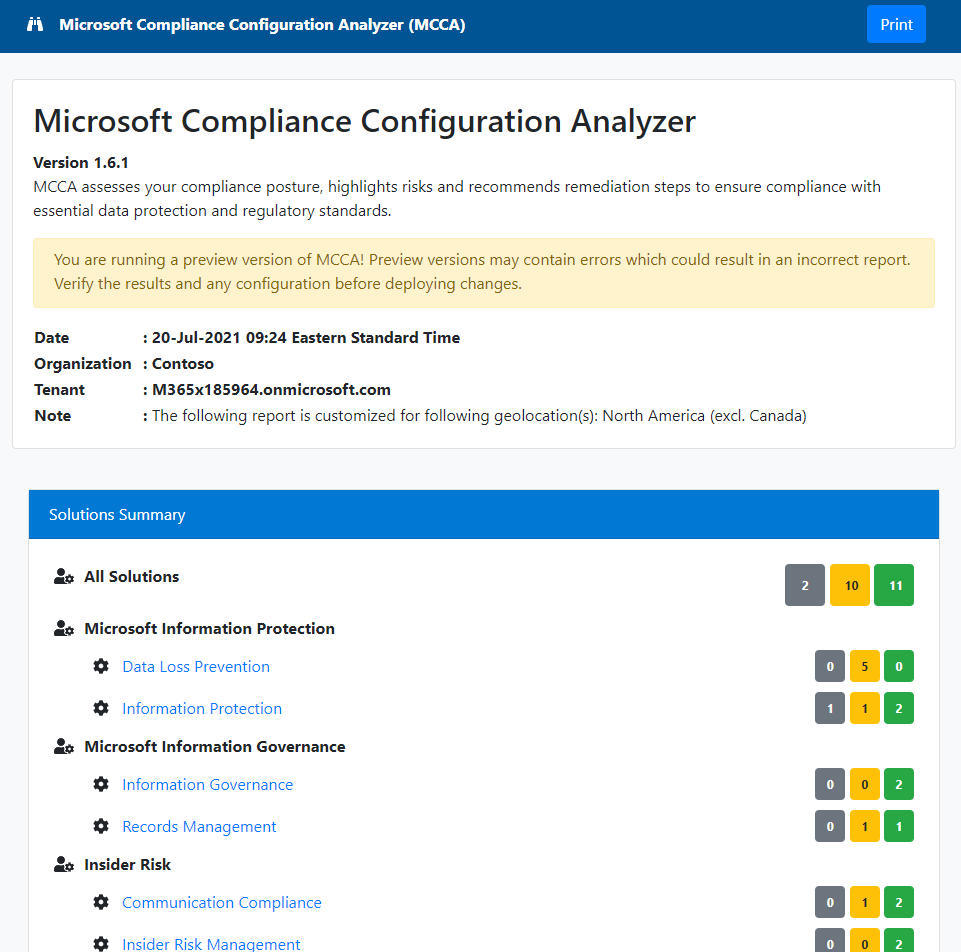Viewport: 961px width, 952px height.
Task: Click the binoculars icon in header
Action: tap(35, 25)
